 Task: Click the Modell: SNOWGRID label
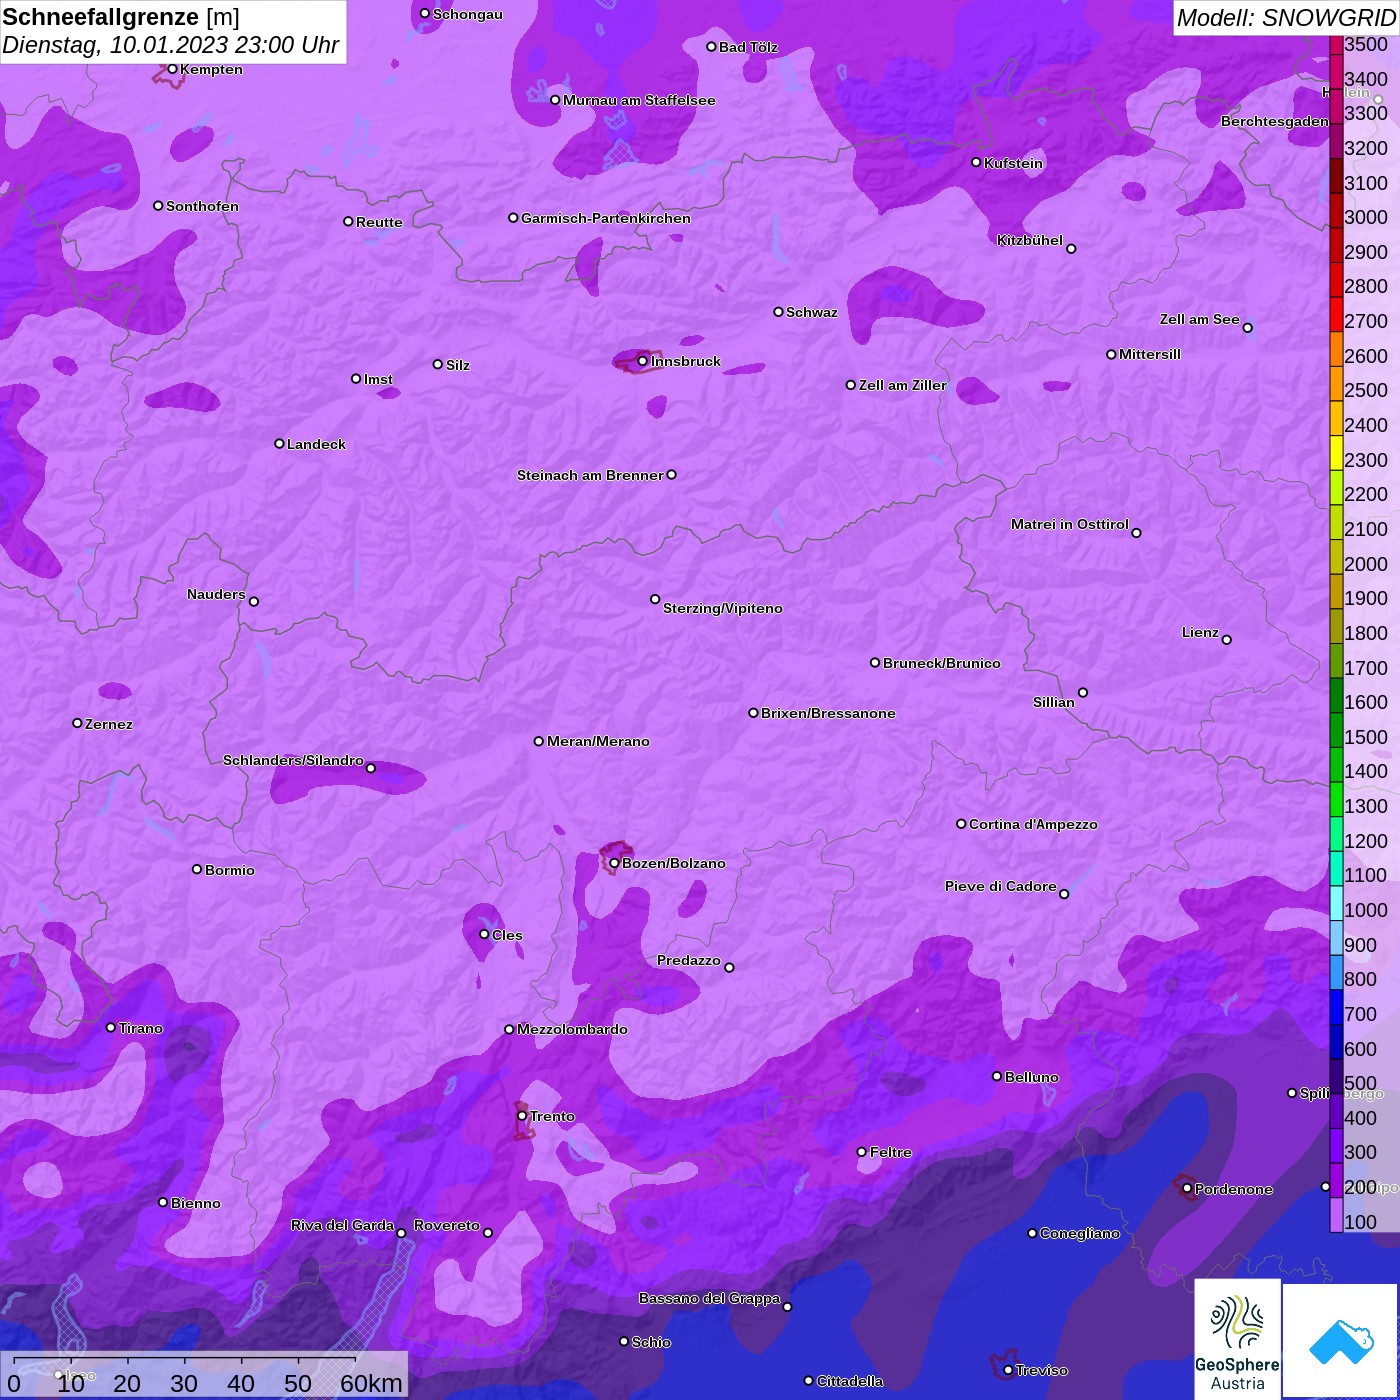point(1286,17)
